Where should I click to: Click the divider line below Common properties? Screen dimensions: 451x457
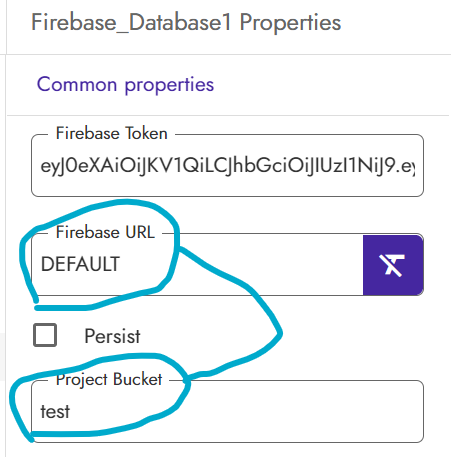[228, 116]
